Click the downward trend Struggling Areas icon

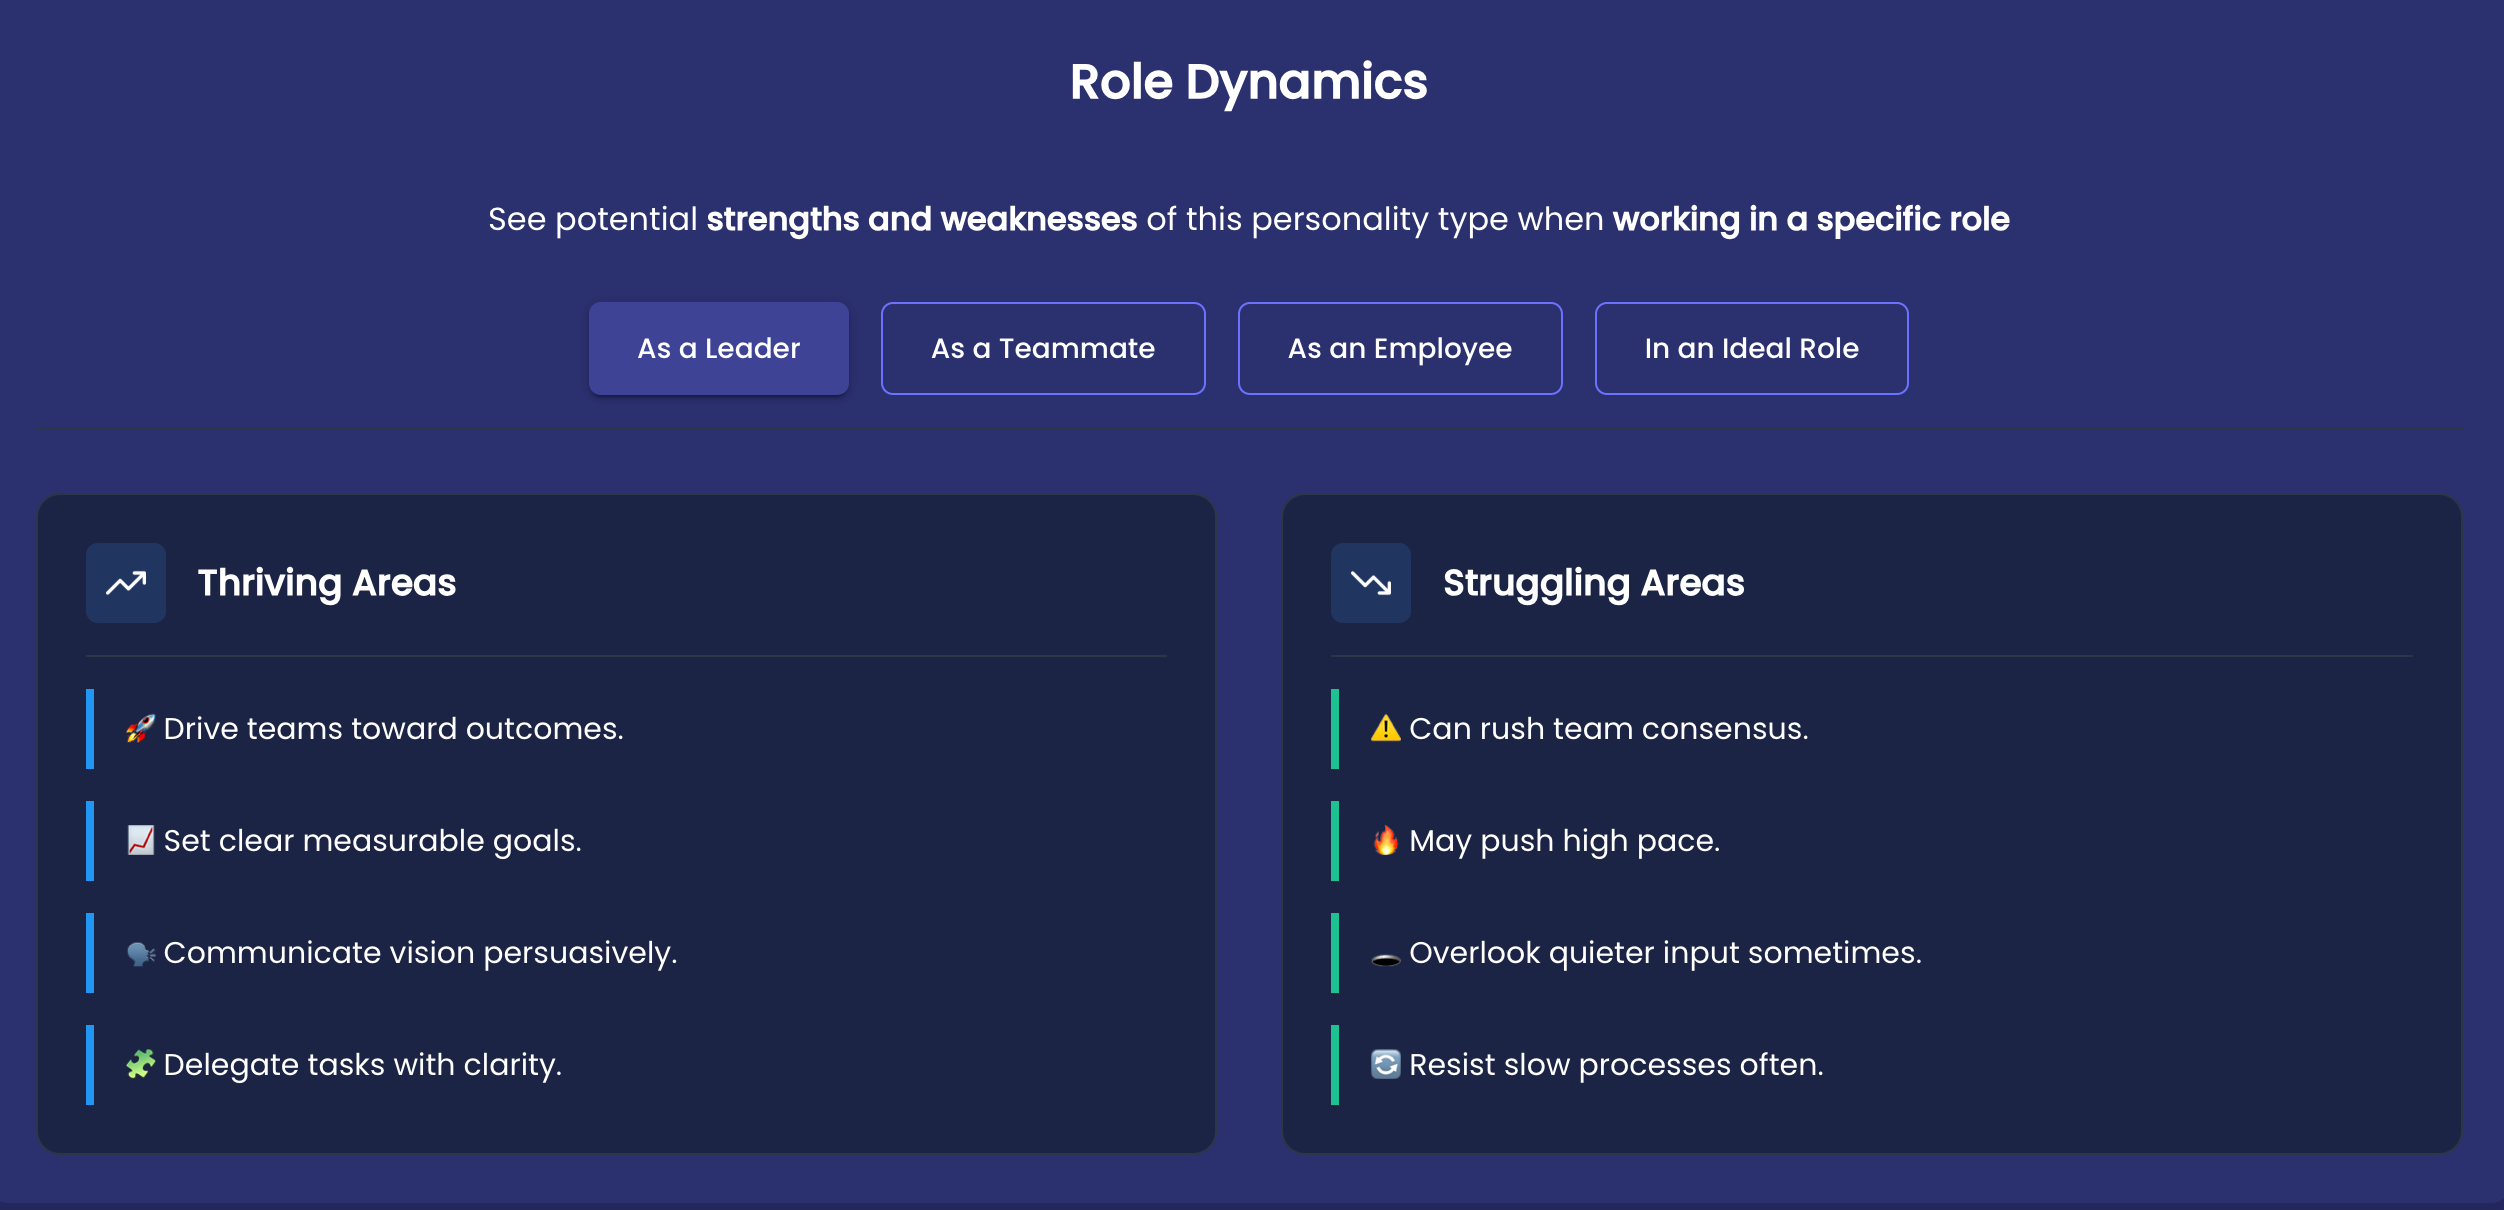tap(1370, 583)
